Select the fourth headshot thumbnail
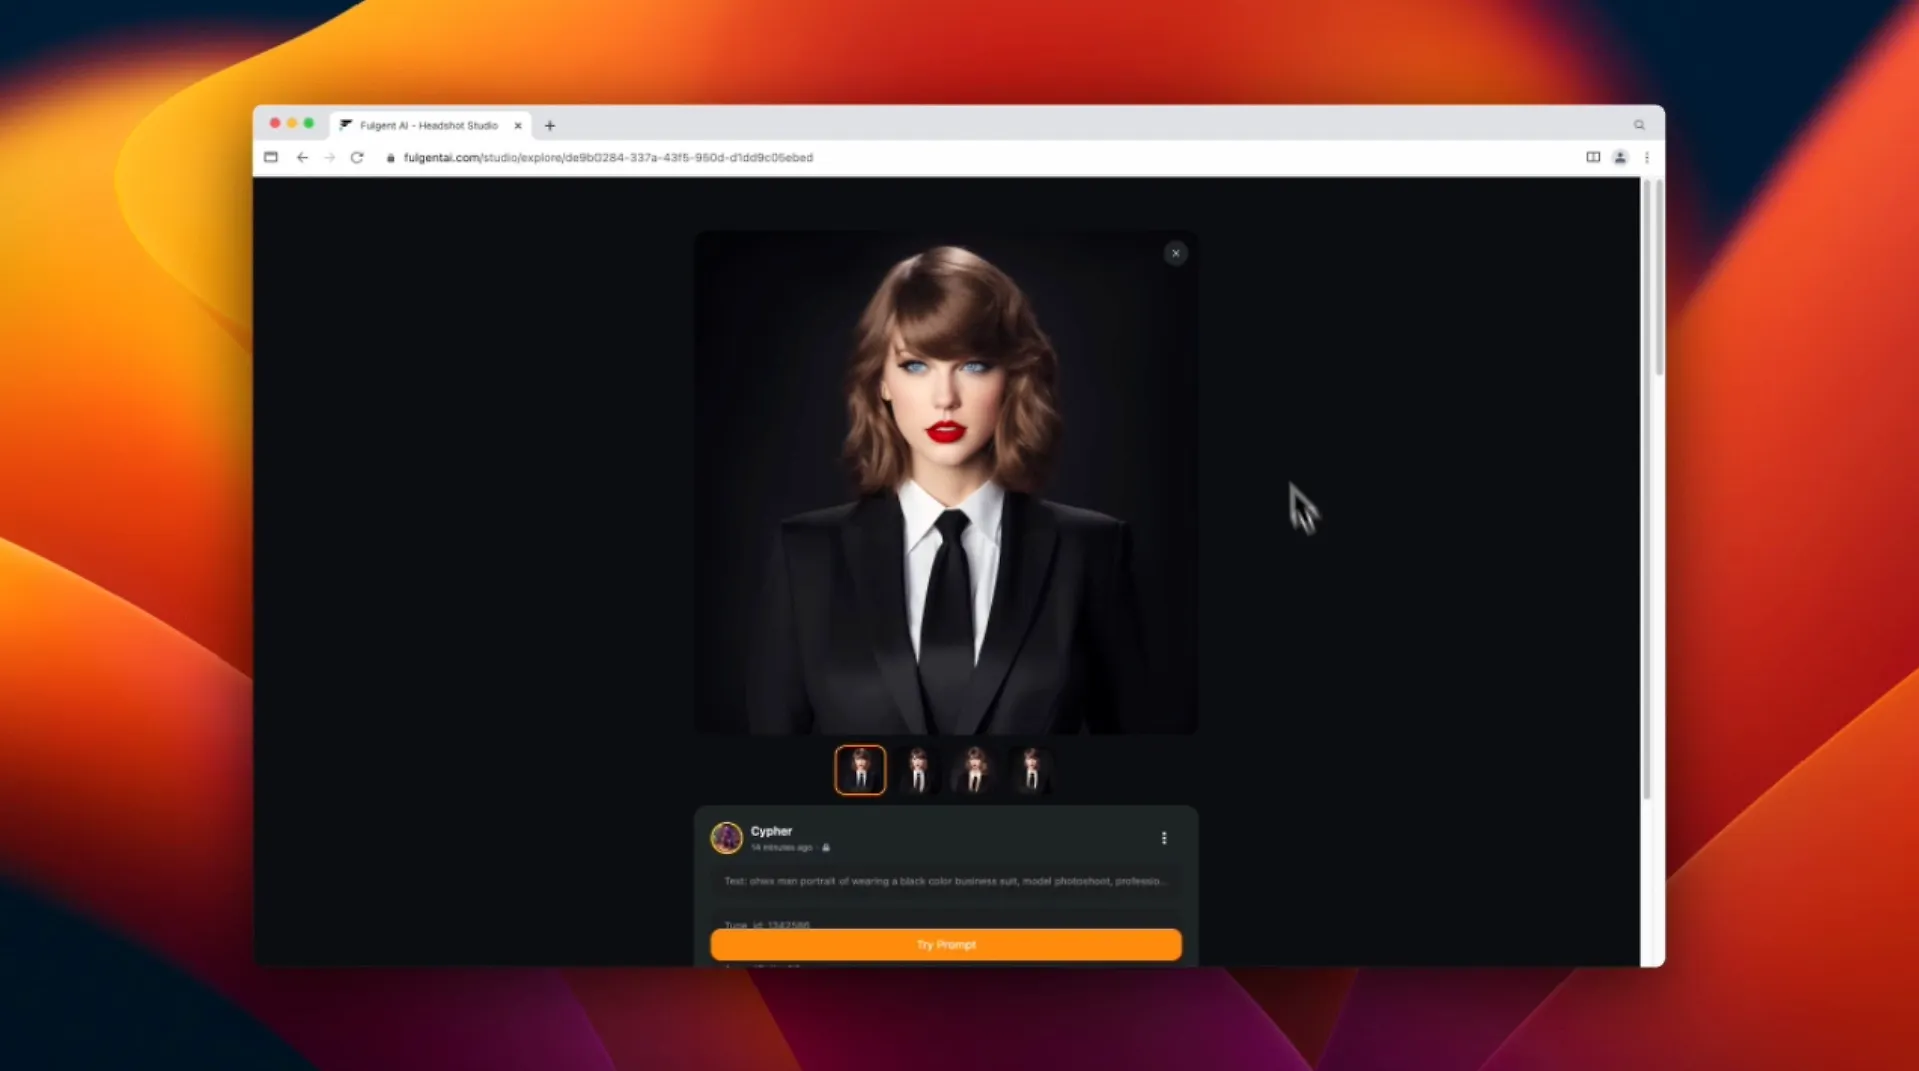 point(1031,770)
